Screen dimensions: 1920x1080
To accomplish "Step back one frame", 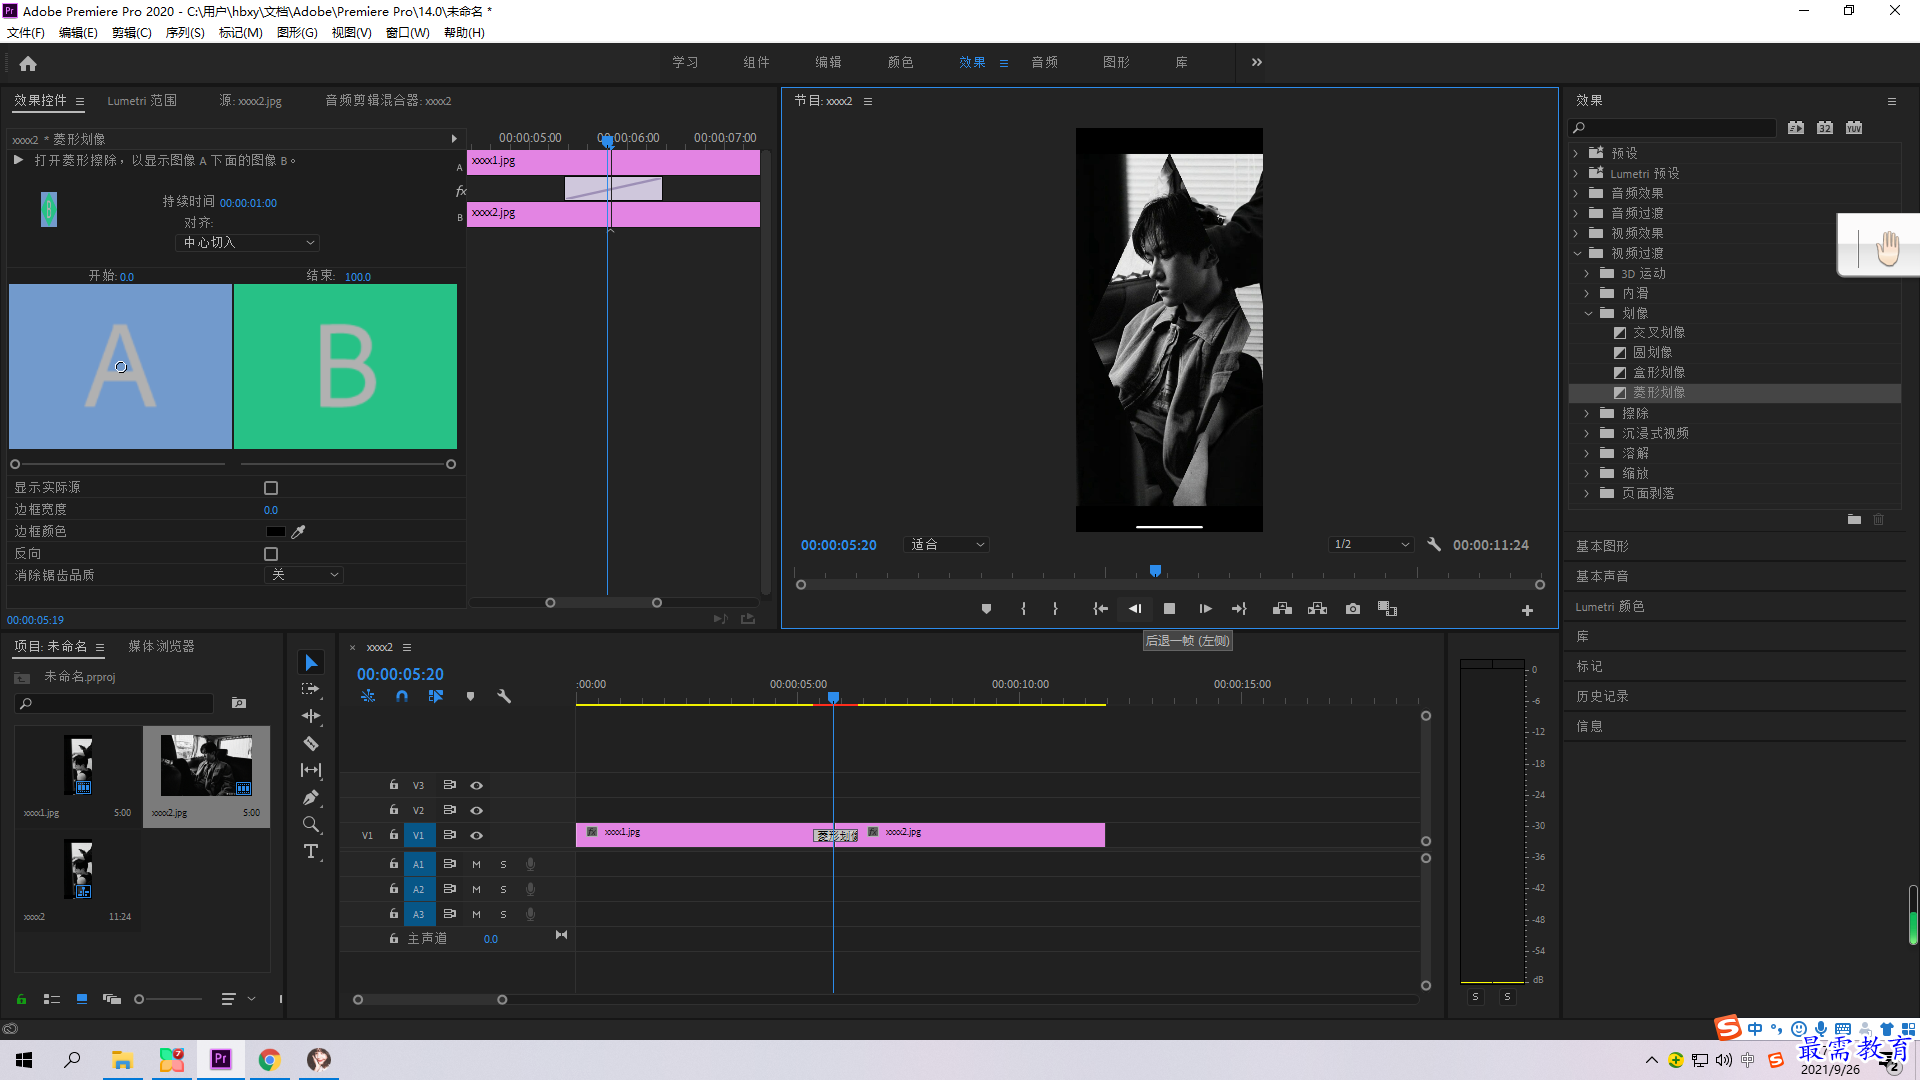I will [x=1135, y=609].
